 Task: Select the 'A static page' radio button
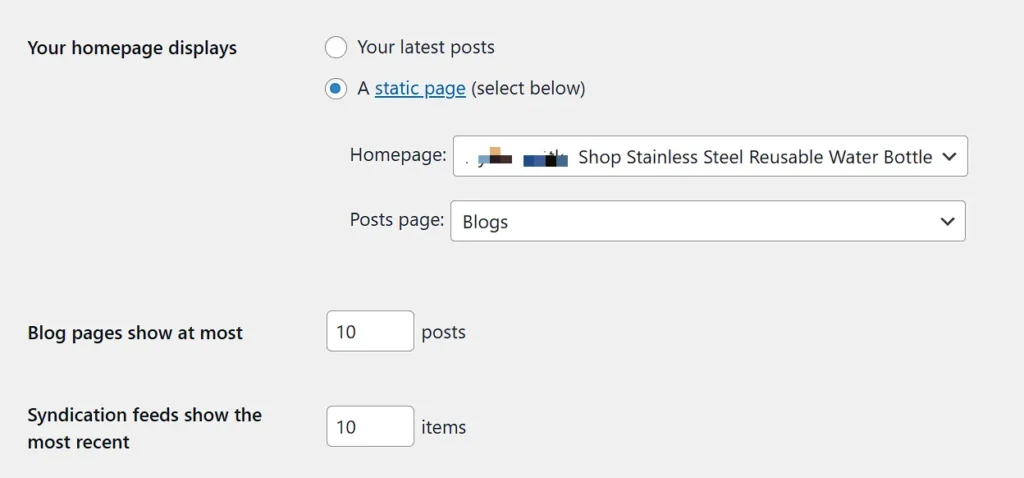click(x=336, y=88)
